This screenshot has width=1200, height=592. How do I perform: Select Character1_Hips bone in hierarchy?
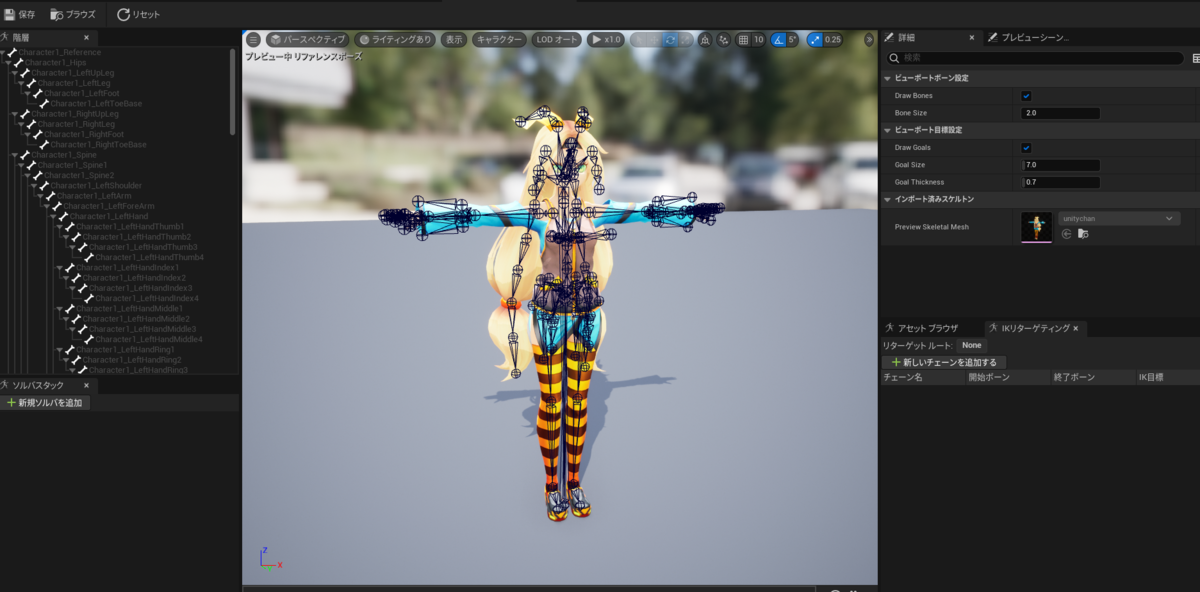pyautogui.click(x=56, y=62)
